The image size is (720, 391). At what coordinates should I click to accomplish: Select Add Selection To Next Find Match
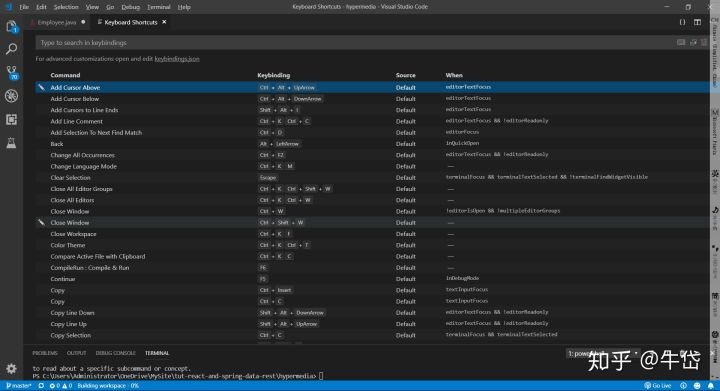tap(372, 133)
